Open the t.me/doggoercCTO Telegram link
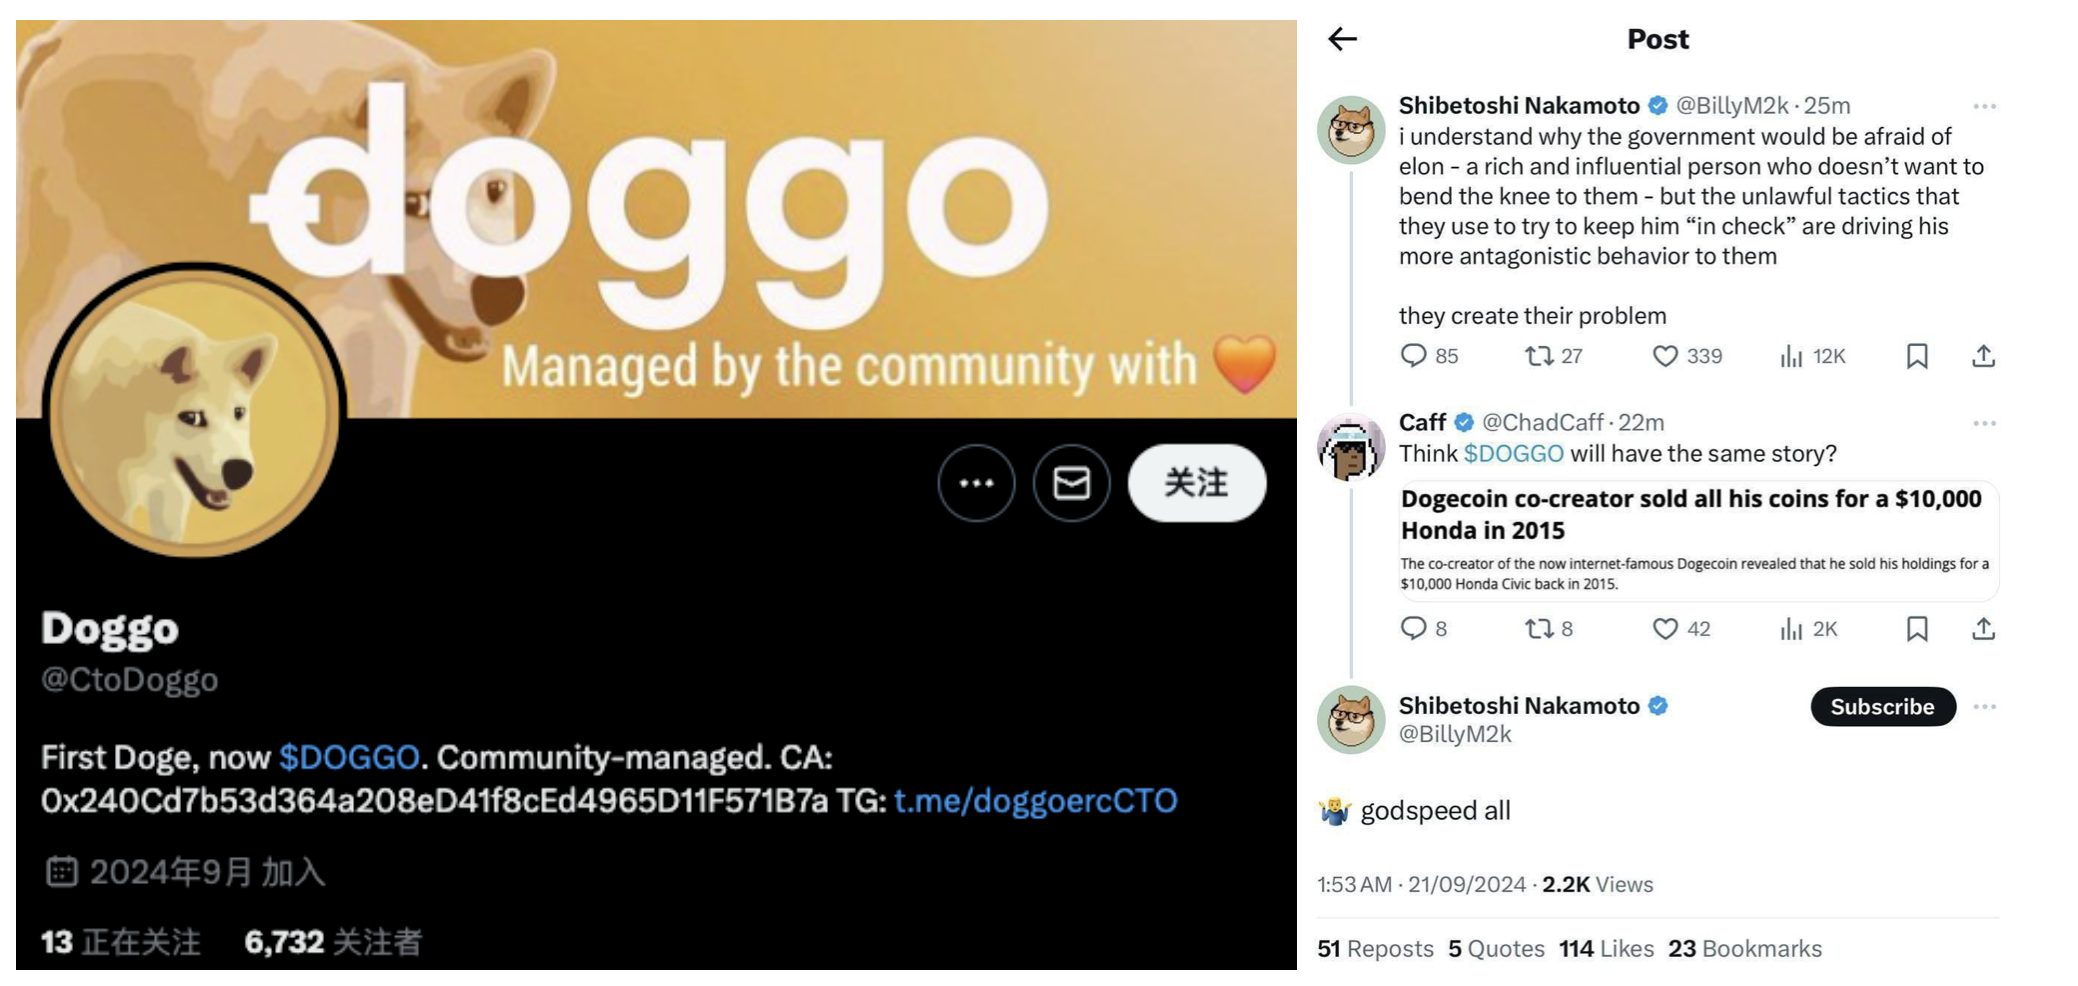 click(x=1035, y=801)
